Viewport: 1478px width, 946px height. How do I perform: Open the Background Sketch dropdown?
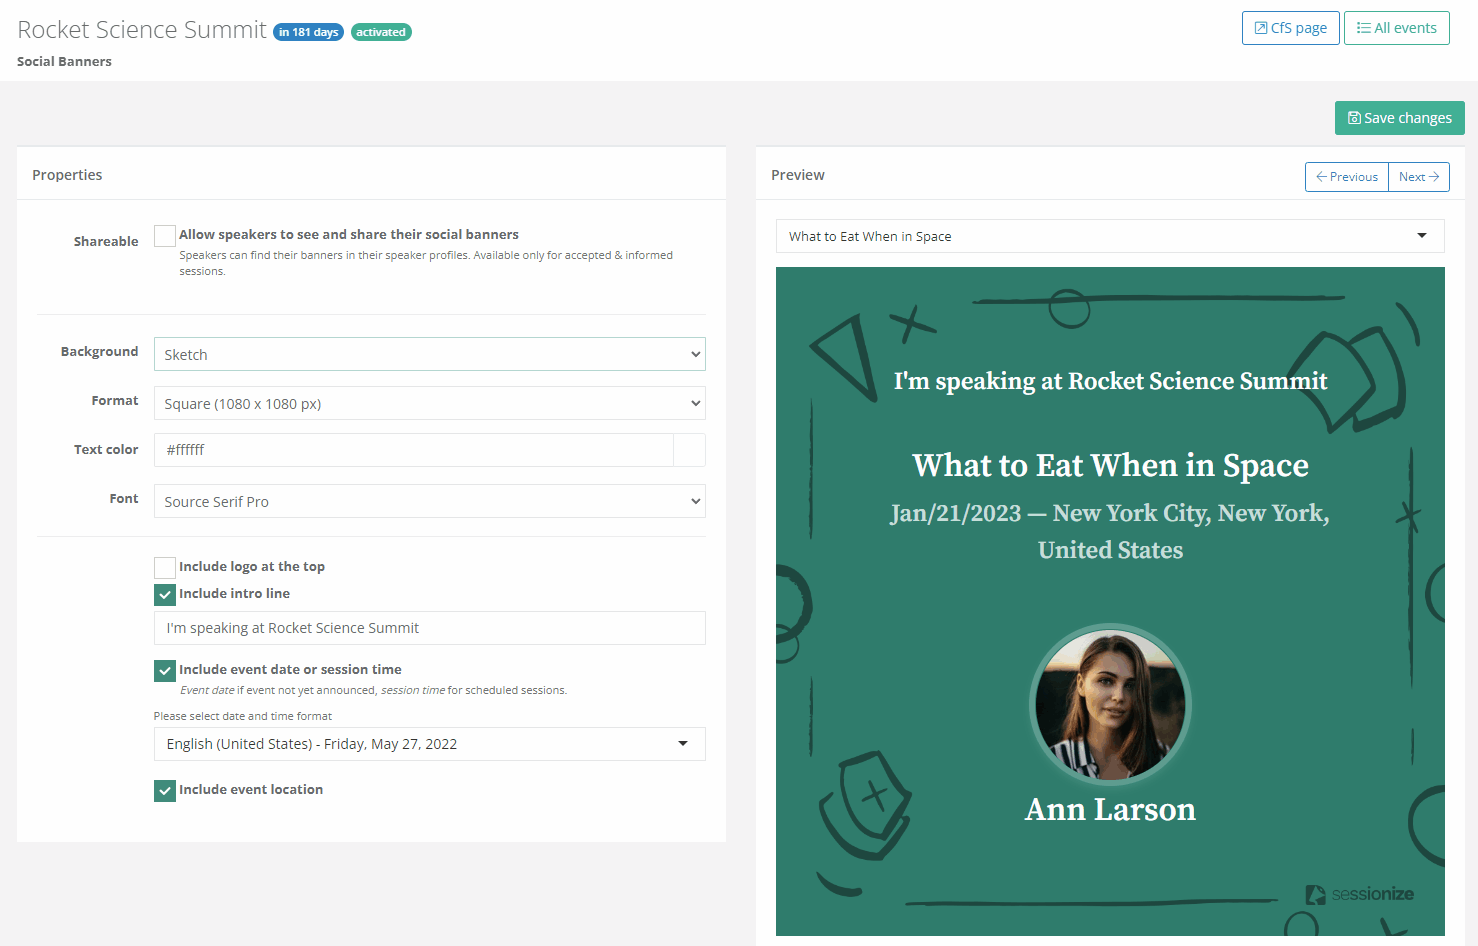pyautogui.click(x=429, y=355)
